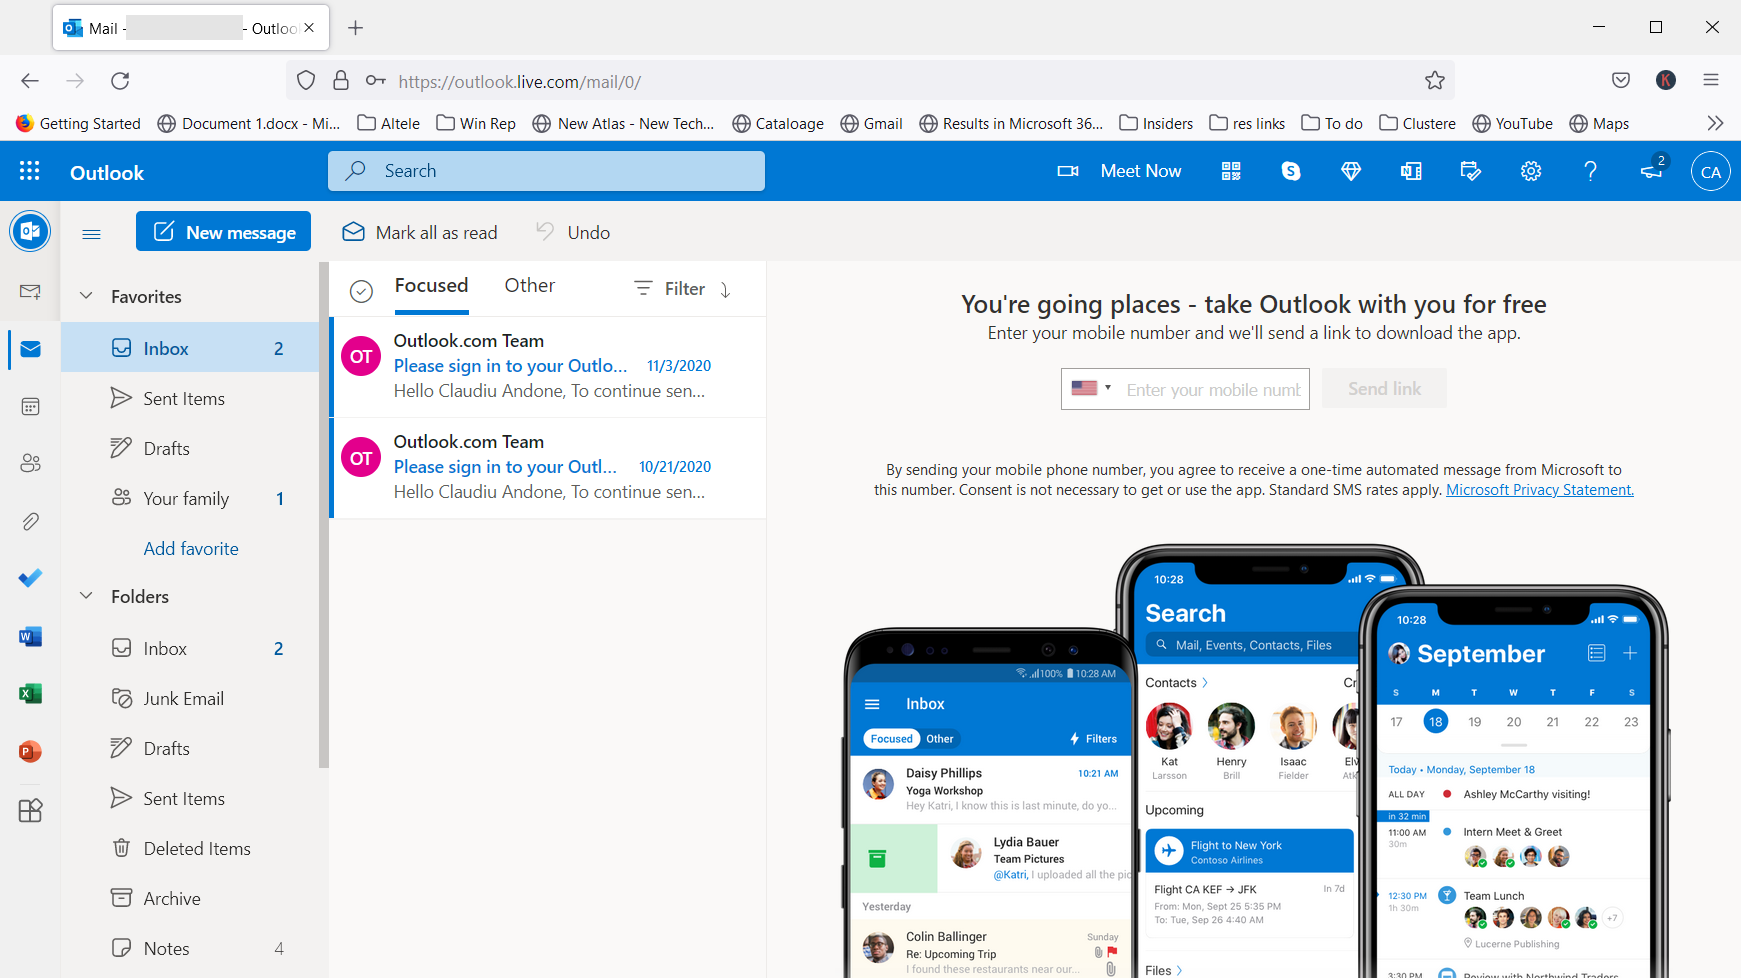1741x978 pixels.
Task: Show more bookmarks chevron
Action: (x=1715, y=123)
